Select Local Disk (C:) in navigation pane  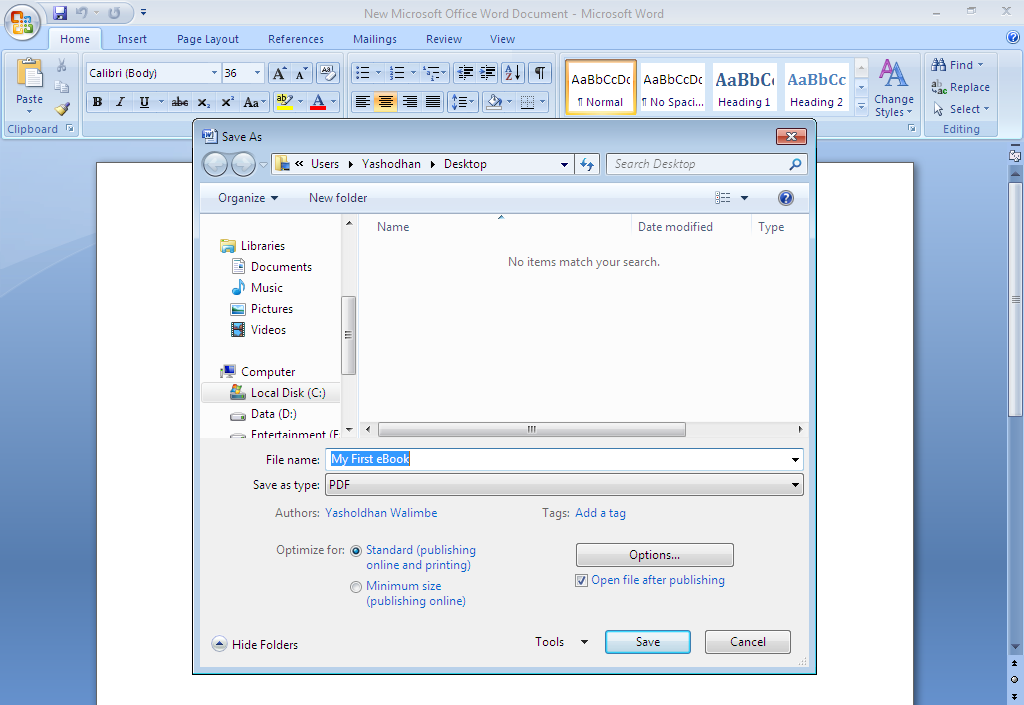coord(271,393)
